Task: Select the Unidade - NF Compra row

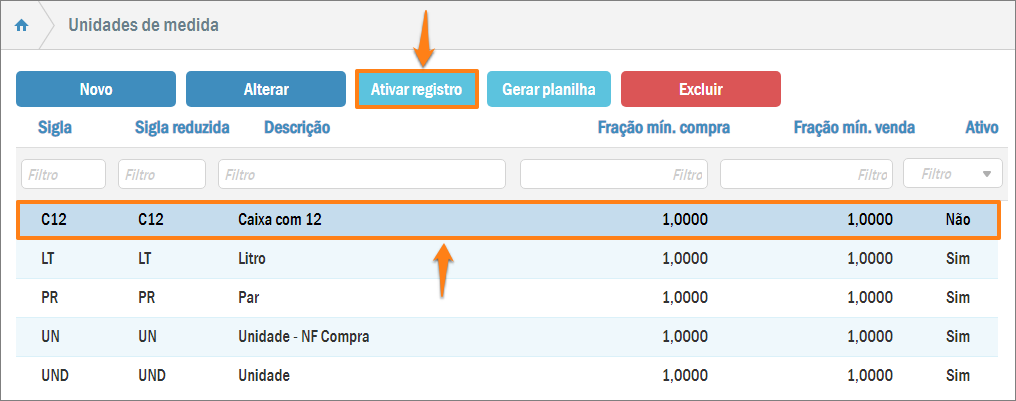Action: click(507, 337)
